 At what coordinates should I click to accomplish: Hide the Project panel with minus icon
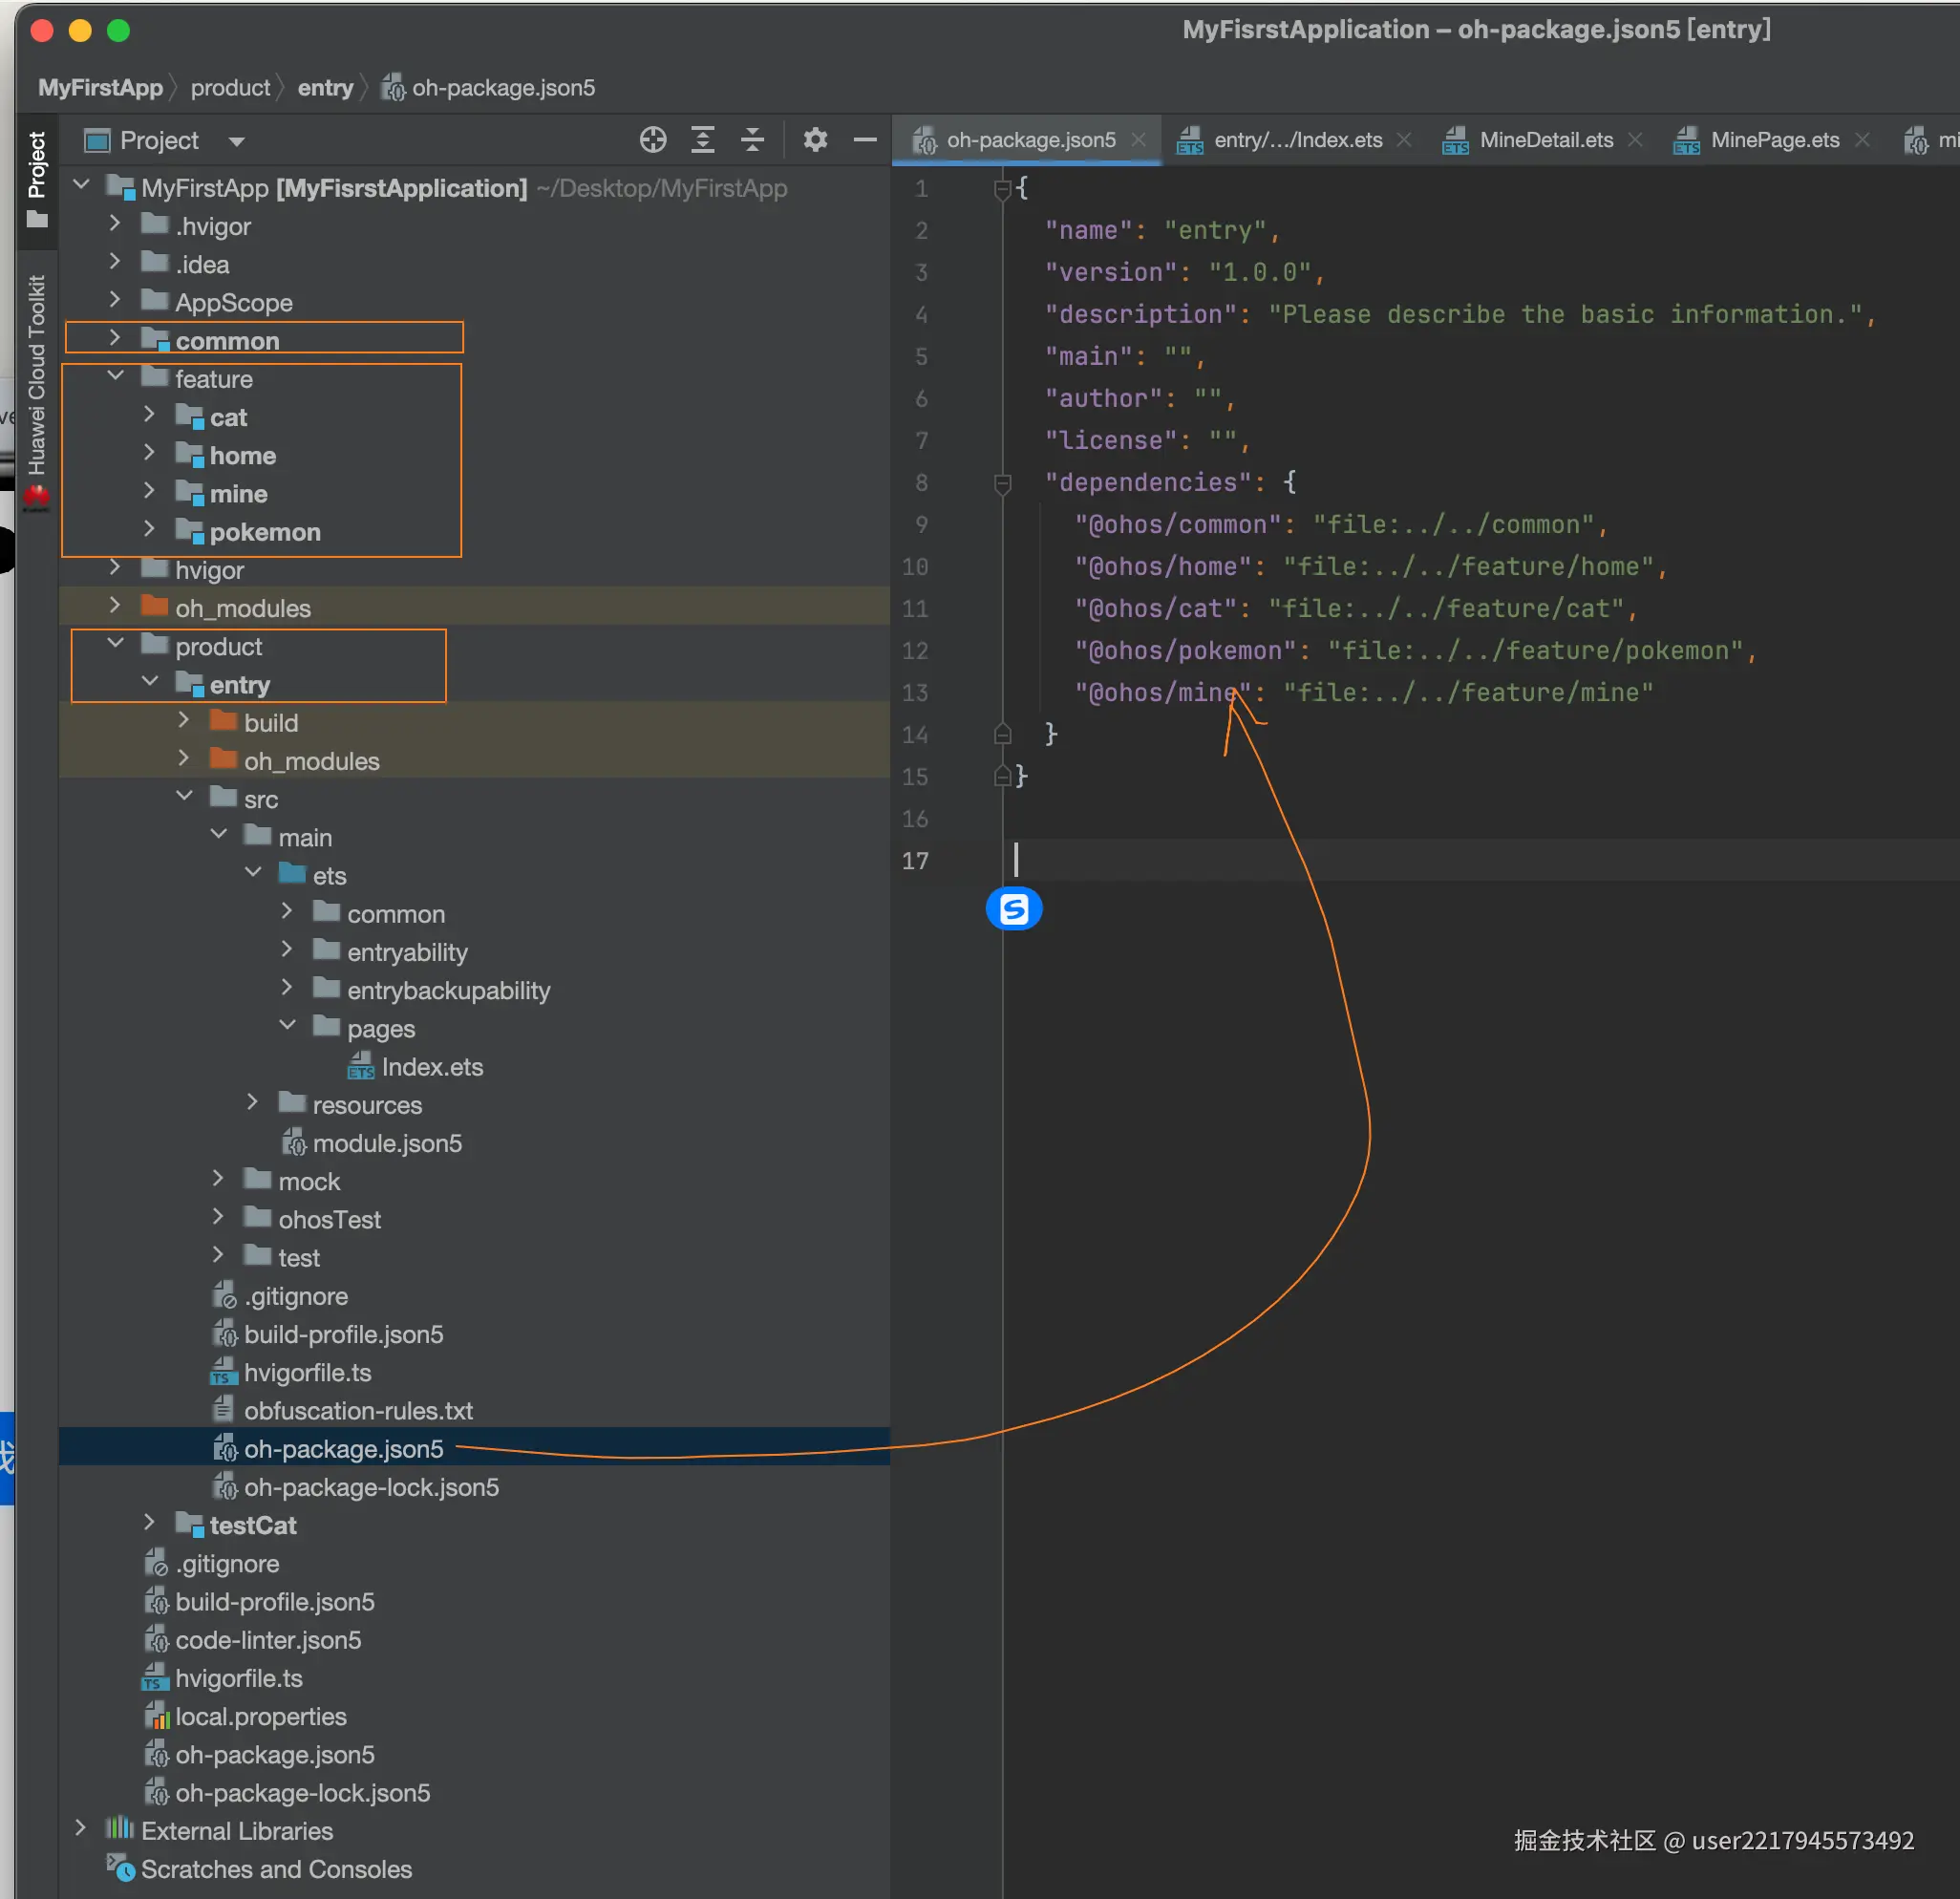point(865,140)
